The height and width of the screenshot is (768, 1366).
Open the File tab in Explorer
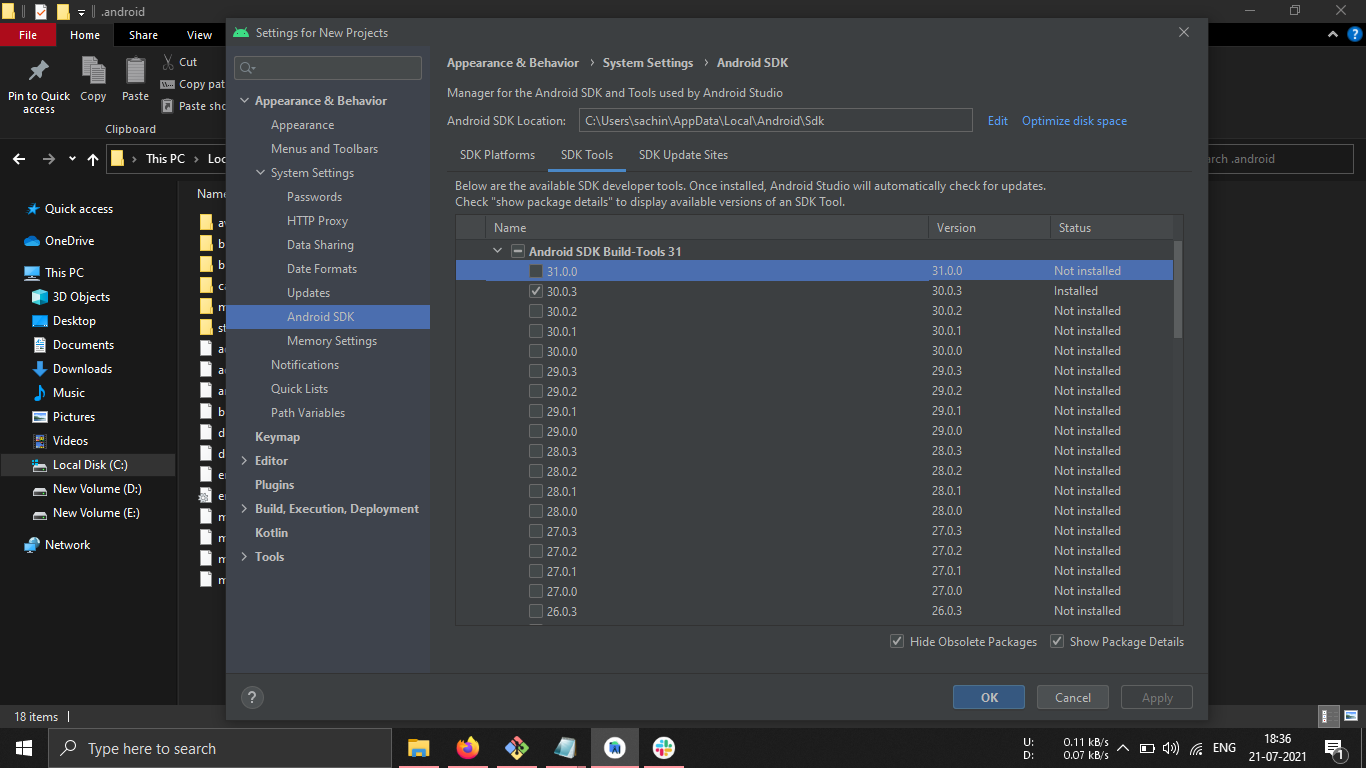coord(28,35)
